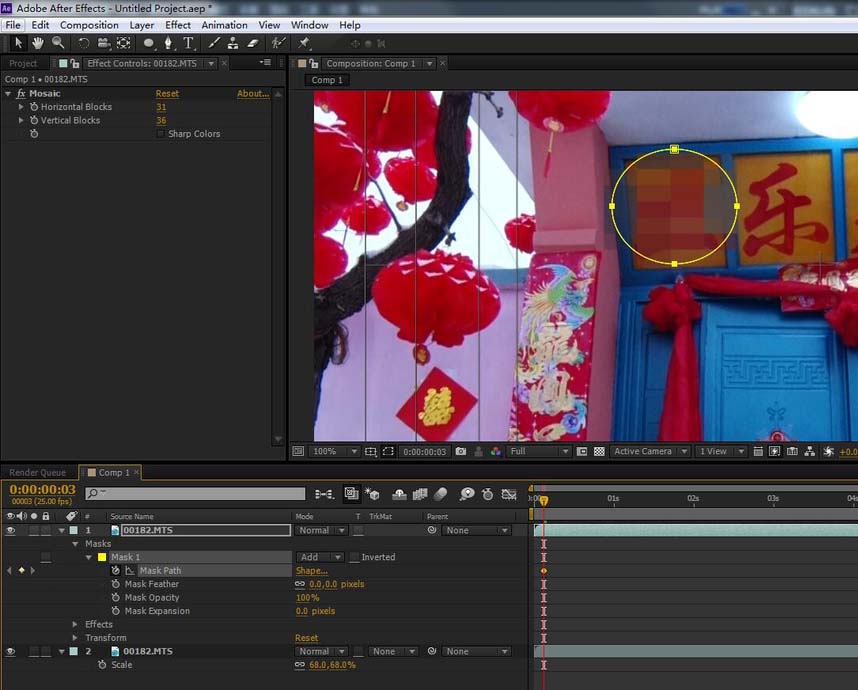The width and height of the screenshot is (858, 690).
Task: Select the Eraser tool
Action: click(252, 43)
